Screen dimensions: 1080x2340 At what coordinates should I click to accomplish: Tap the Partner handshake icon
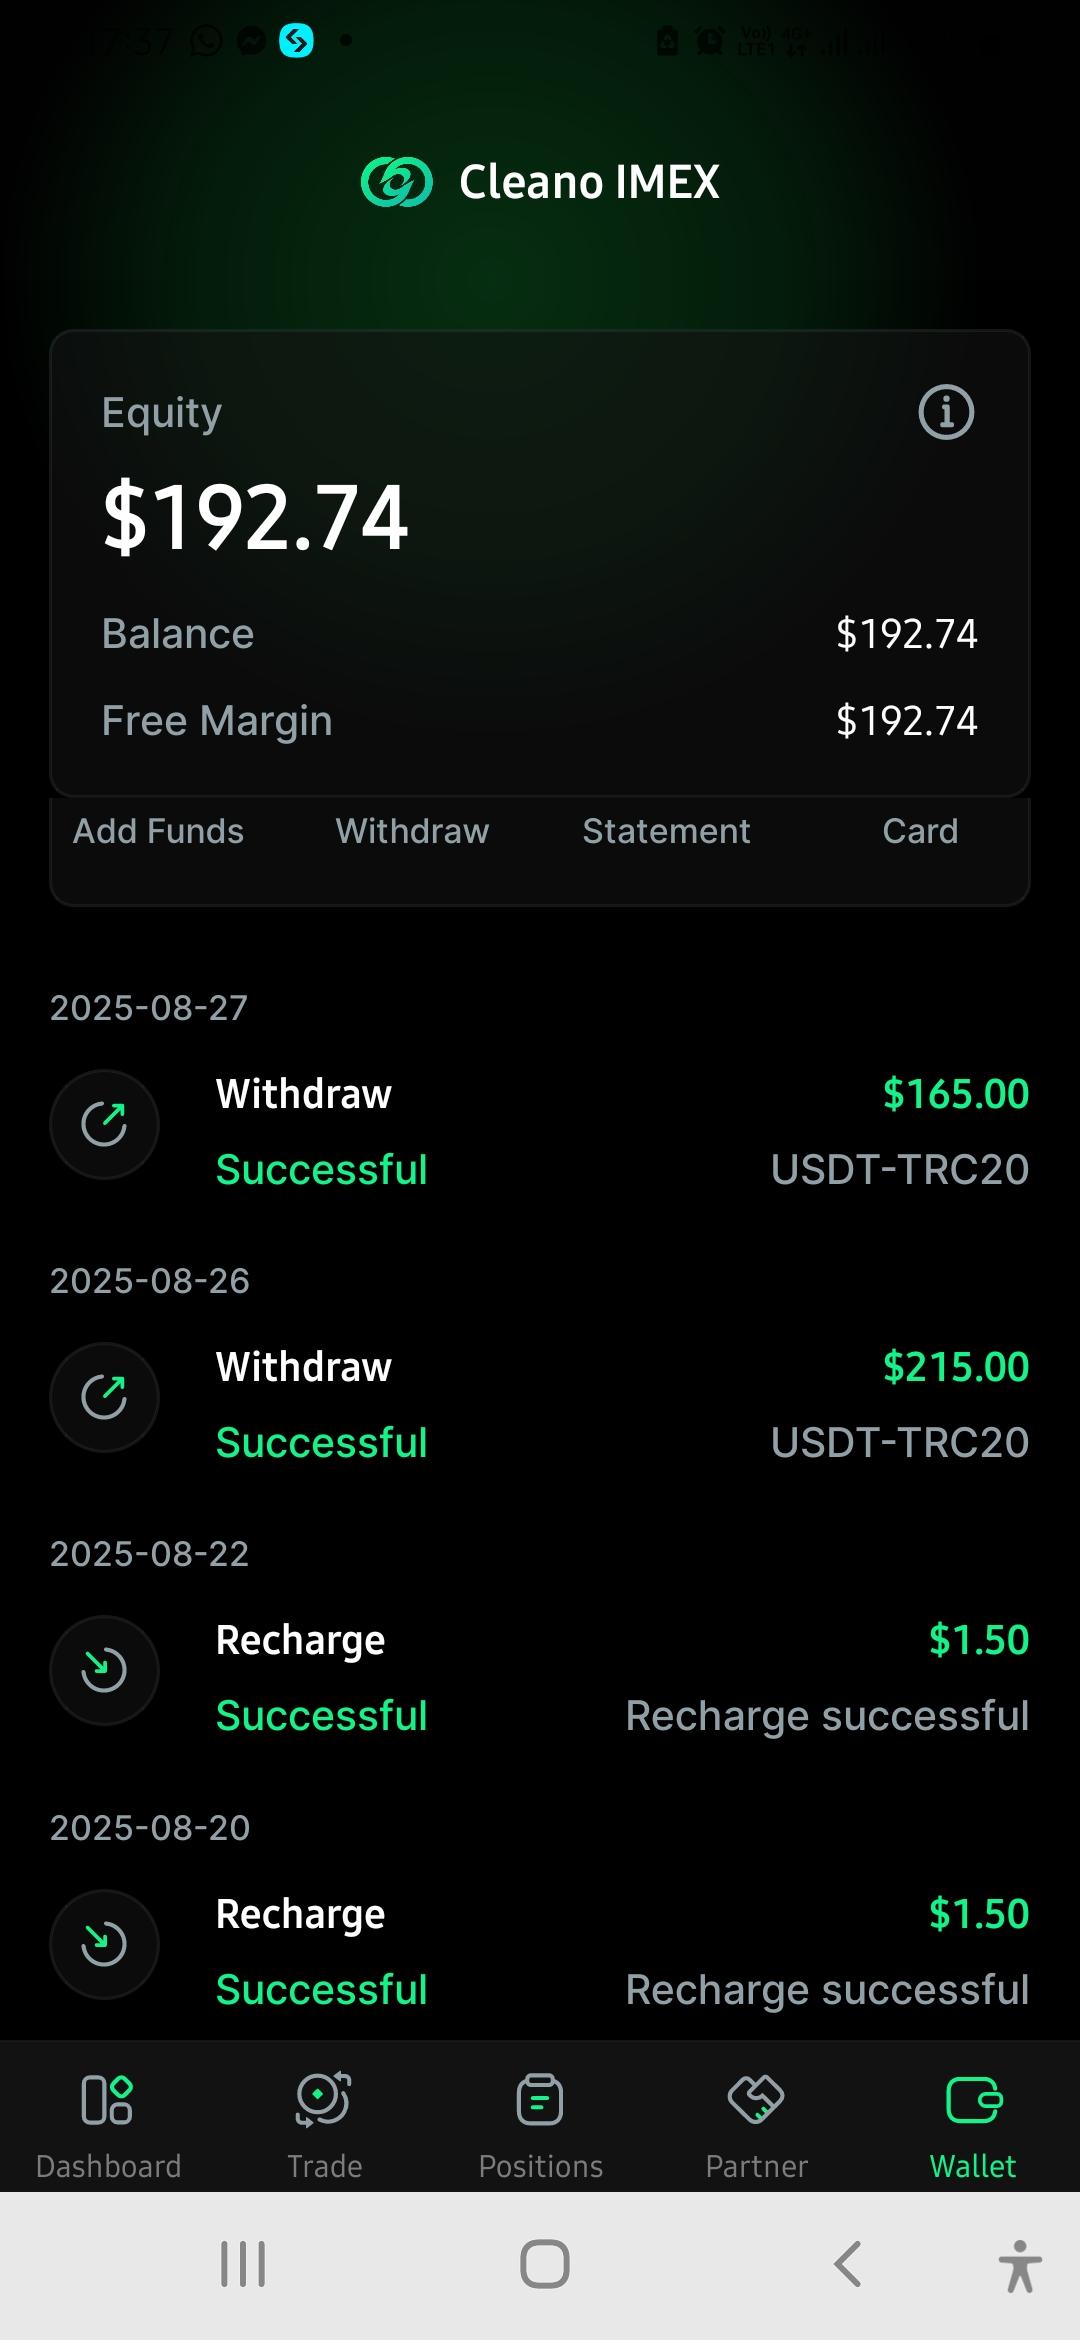756,2098
